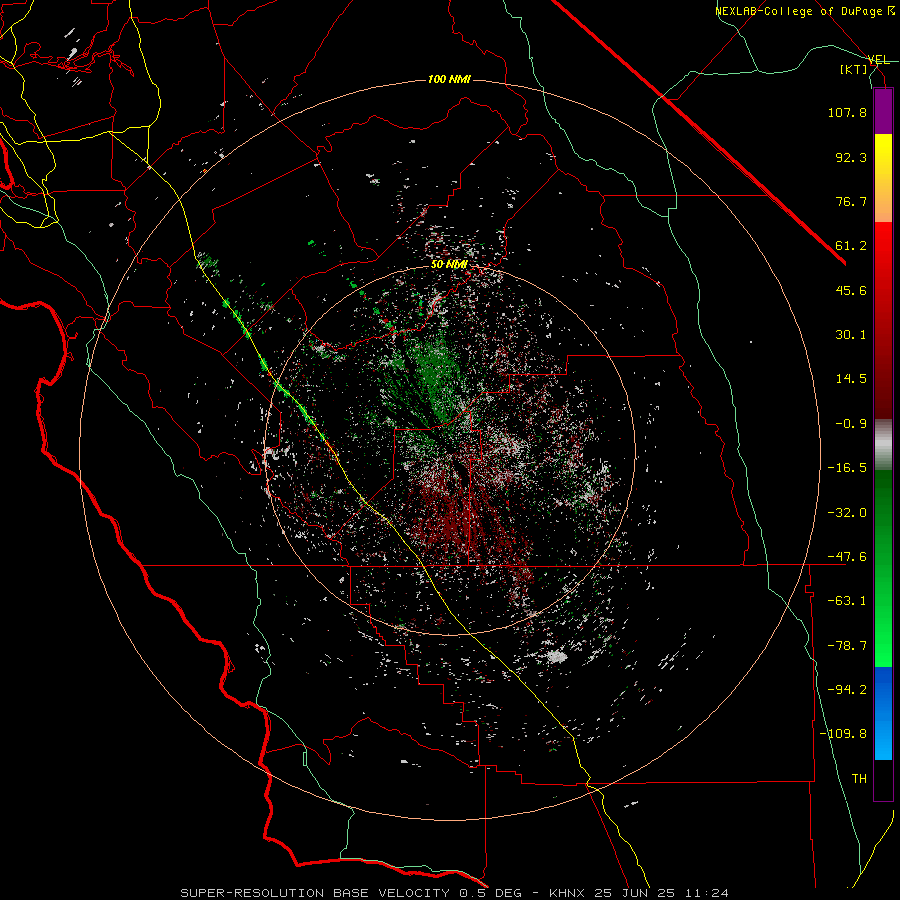Click the 100 NMI range ring label
Viewport: 900px width, 900px height.
pos(449,79)
